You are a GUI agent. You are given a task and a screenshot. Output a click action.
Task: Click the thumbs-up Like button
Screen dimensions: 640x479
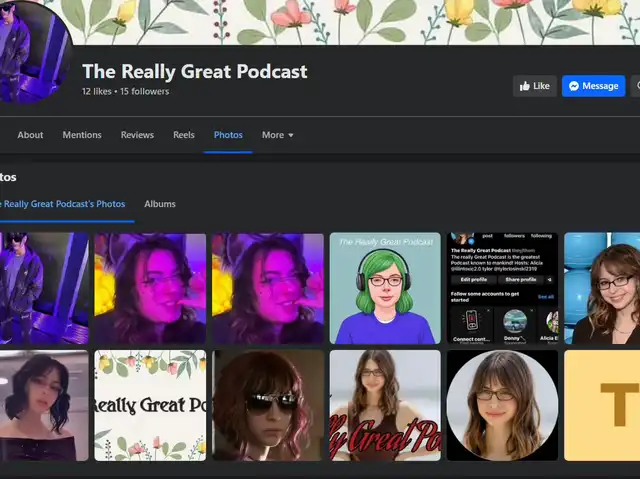pos(535,86)
